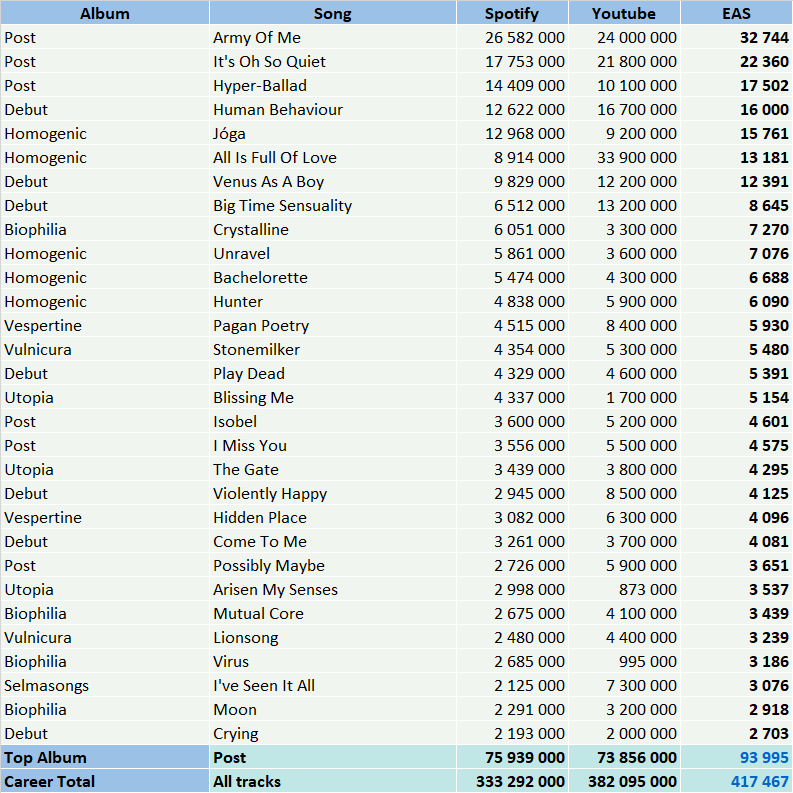This screenshot has width=793, height=793.
Task: Select the Moon song cell
Action: [333, 710]
